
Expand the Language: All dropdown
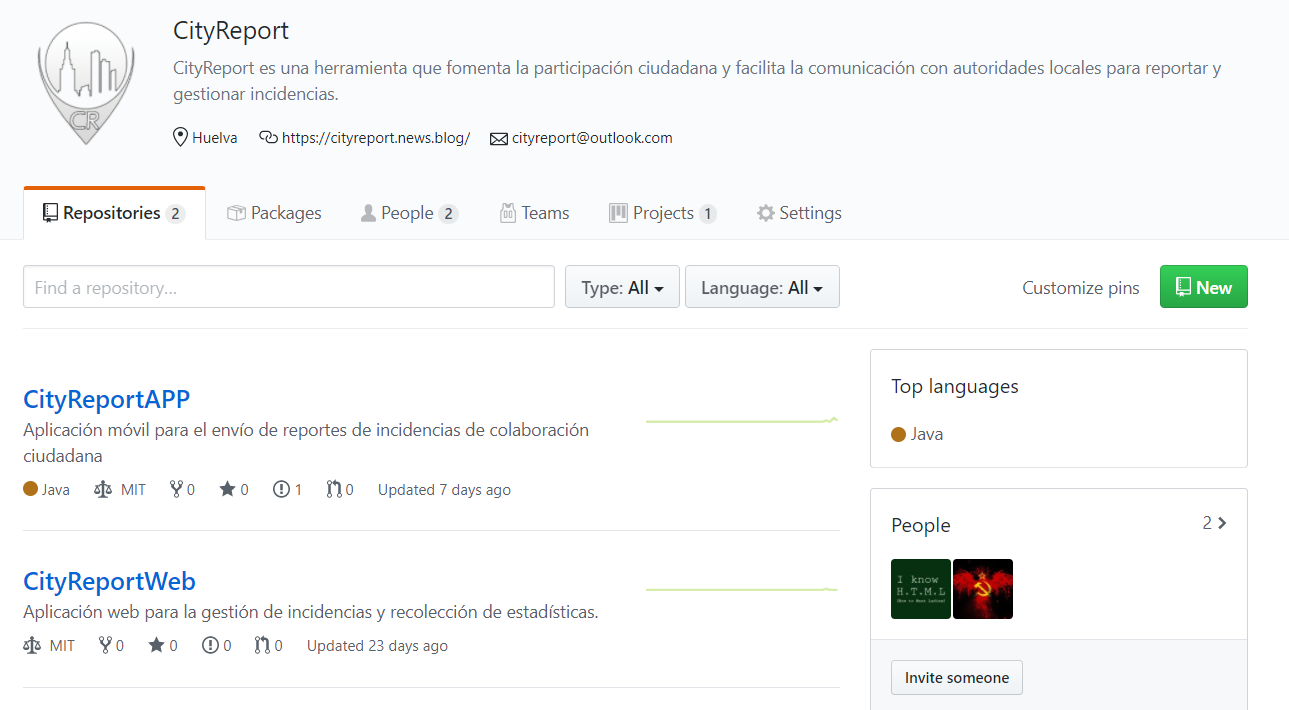pos(762,287)
